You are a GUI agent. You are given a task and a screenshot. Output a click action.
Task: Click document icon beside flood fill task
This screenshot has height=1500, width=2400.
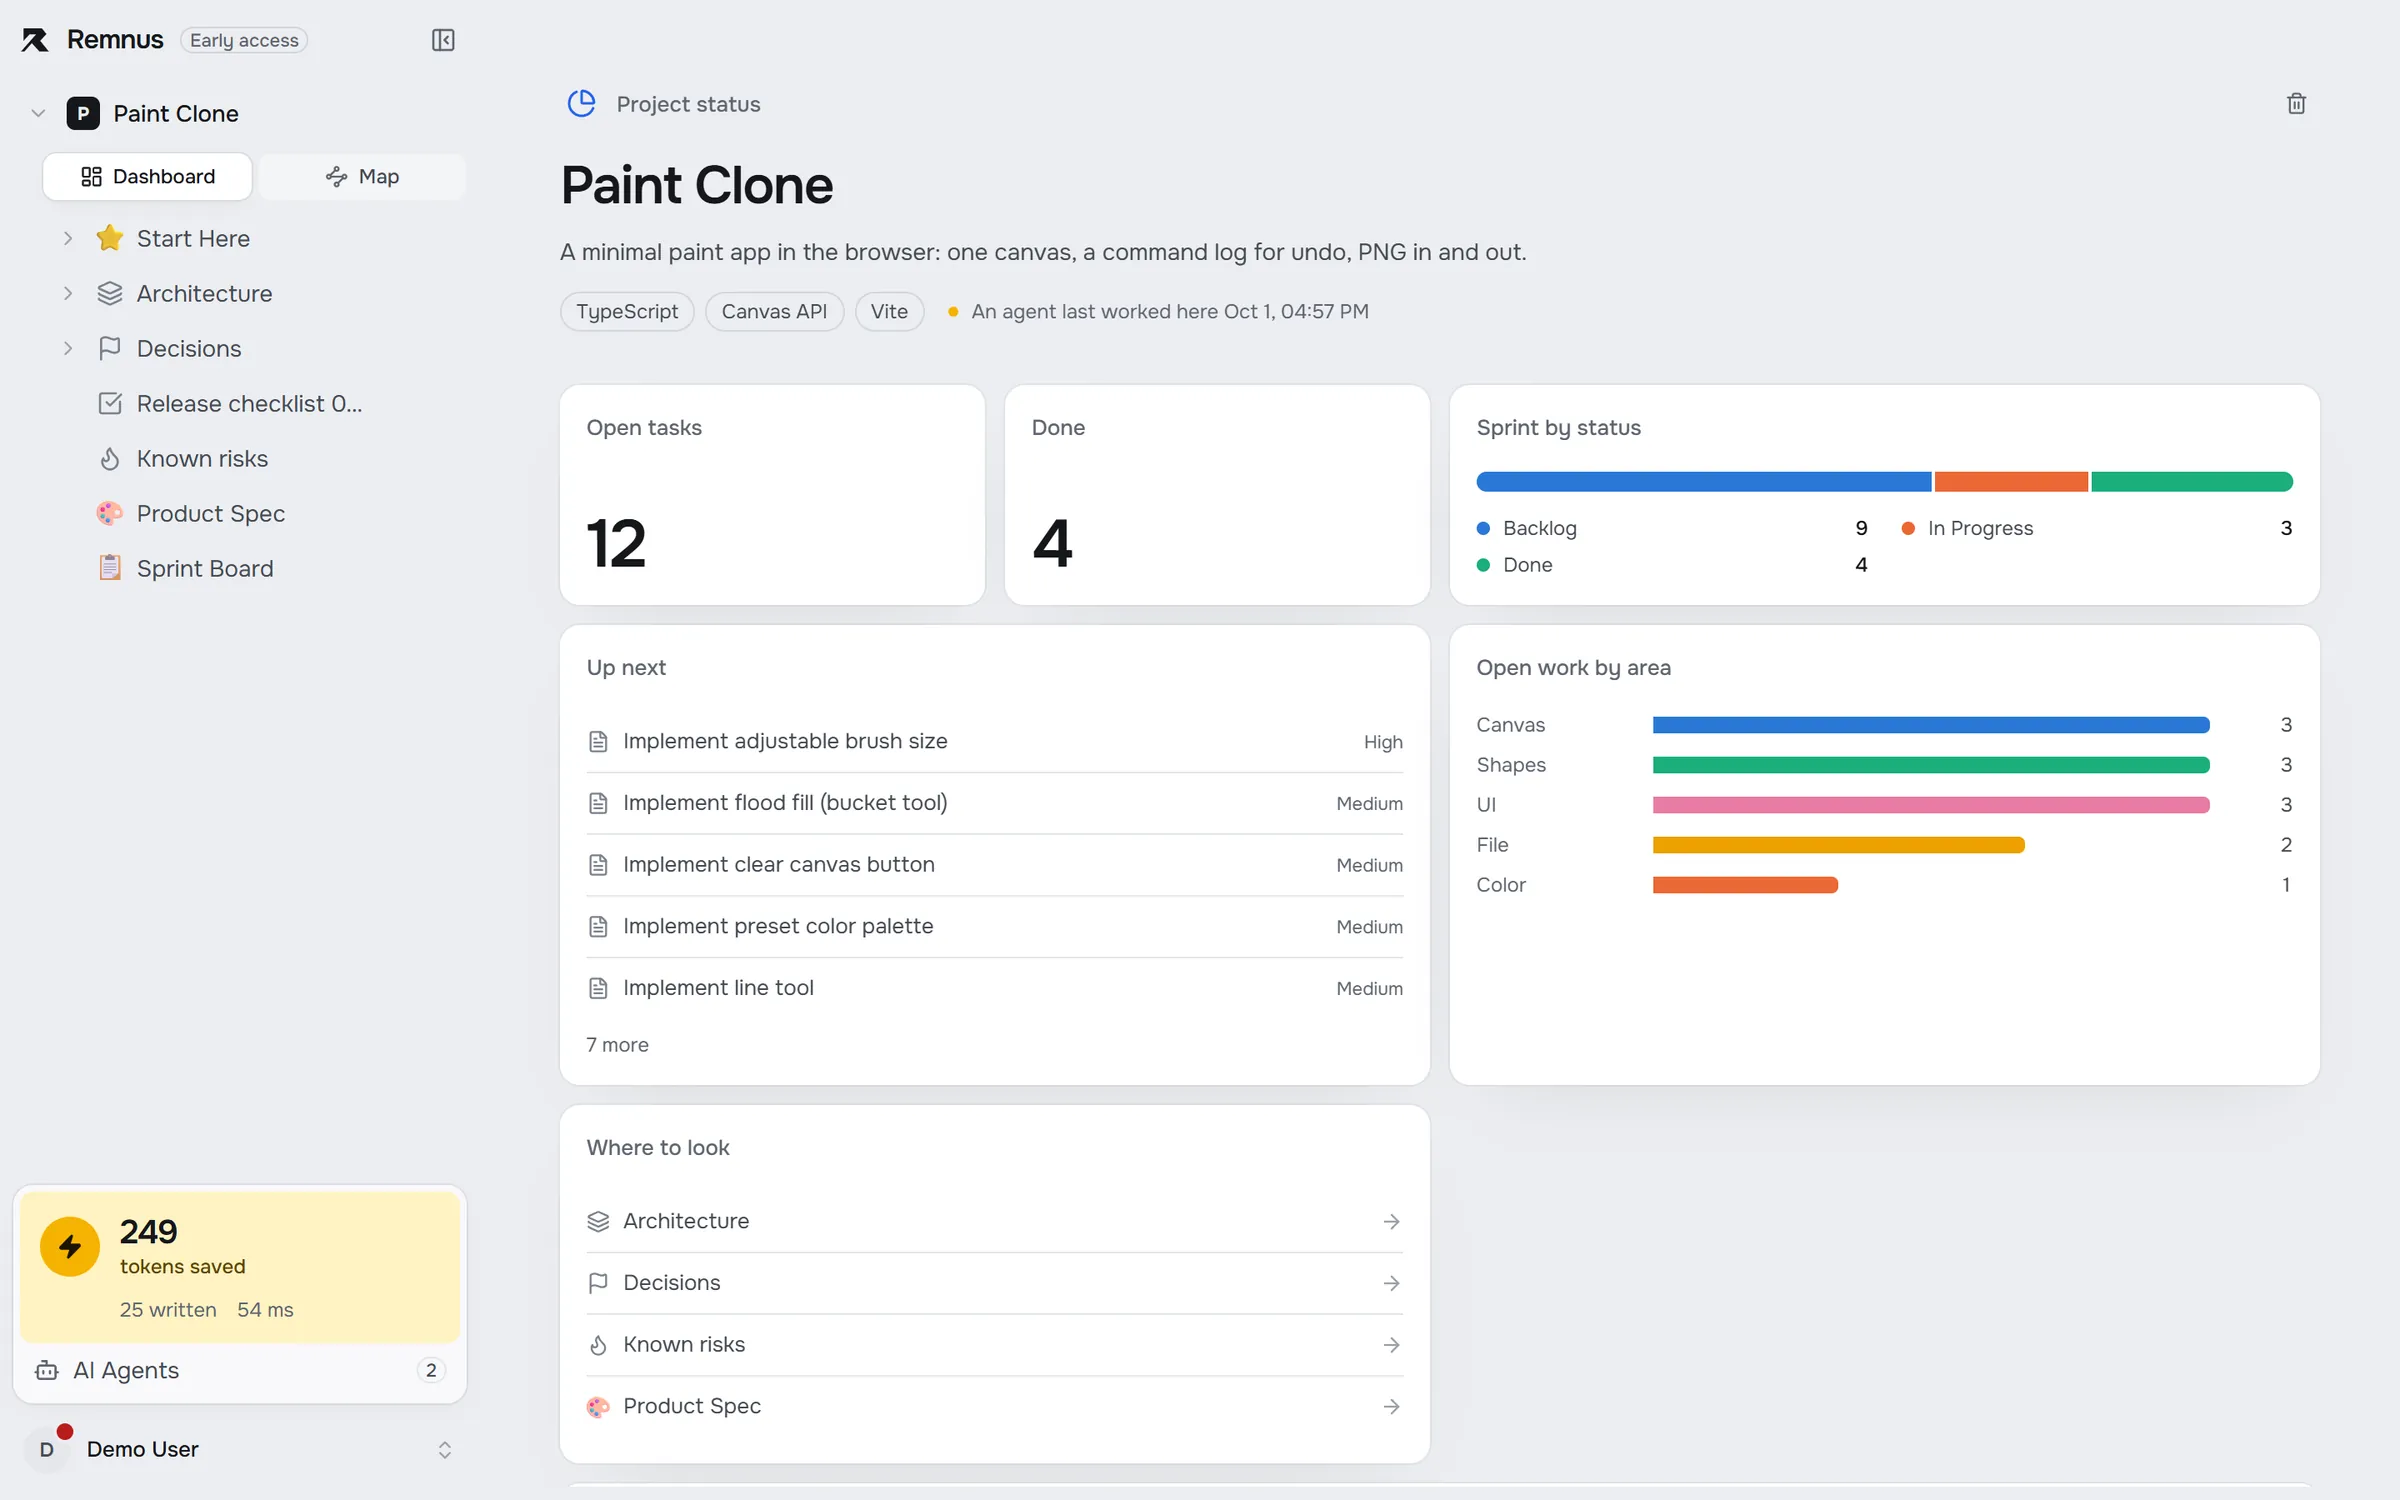[598, 803]
